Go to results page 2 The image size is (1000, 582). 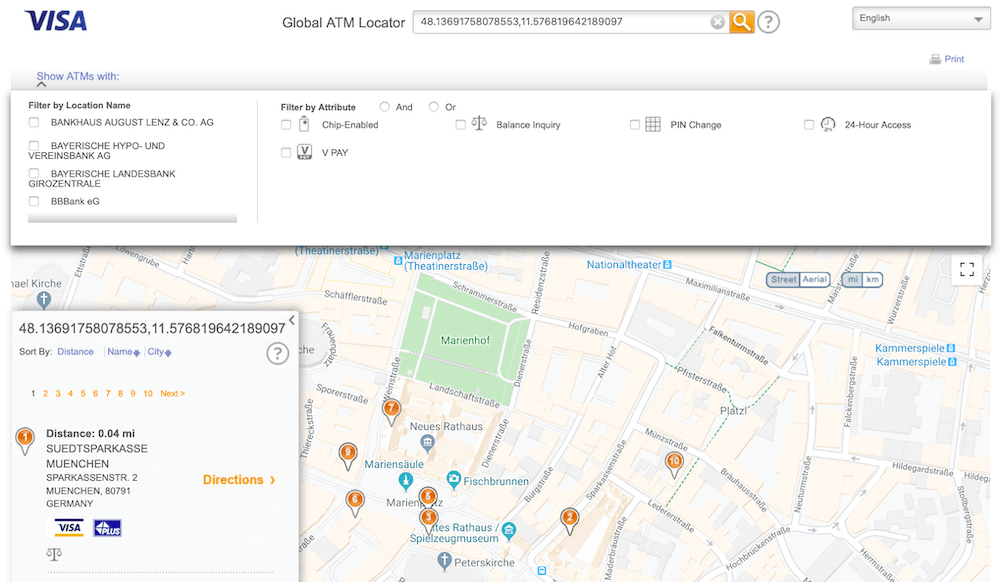45,394
